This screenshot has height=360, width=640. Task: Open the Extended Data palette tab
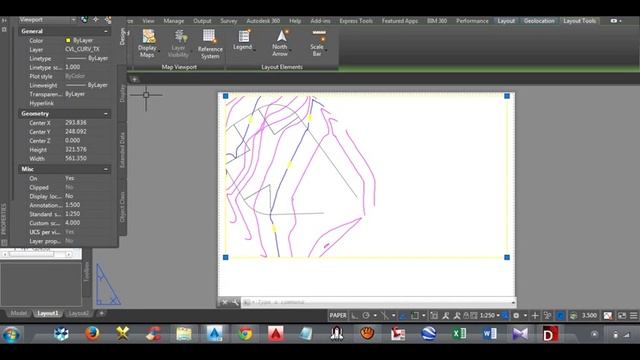[x=122, y=150]
